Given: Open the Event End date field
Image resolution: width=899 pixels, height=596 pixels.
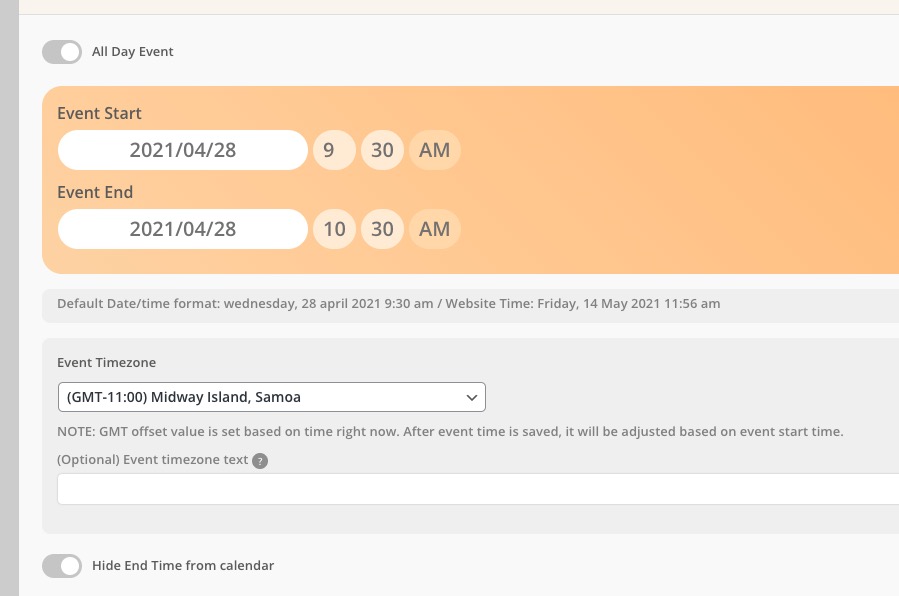Looking at the screenshot, I should (x=183, y=229).
